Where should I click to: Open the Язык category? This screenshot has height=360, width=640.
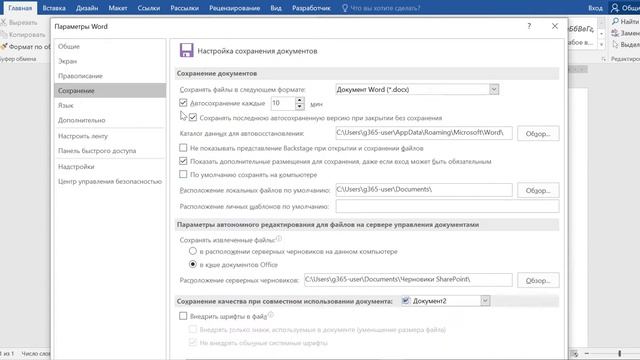click(110, 105)
